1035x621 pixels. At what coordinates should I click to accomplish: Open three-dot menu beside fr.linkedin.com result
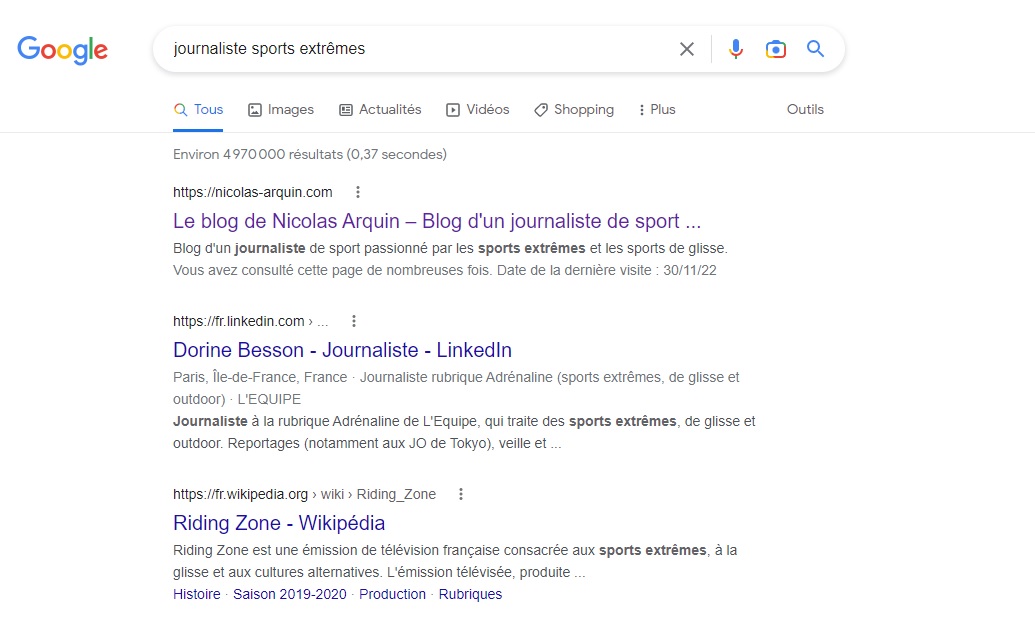354,321
